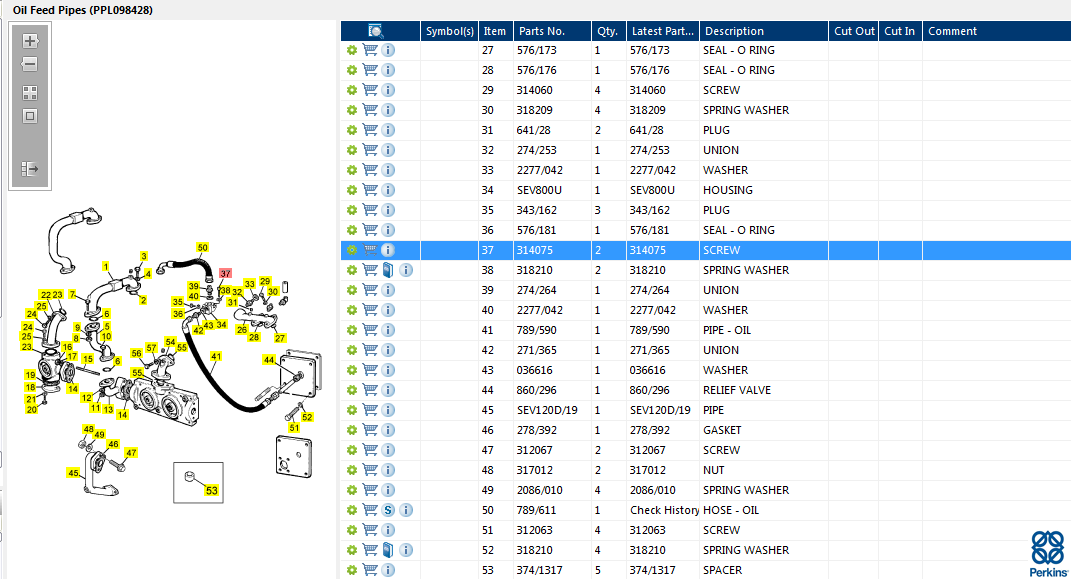Select part number 374/1317 in Parts No.
This screenshot has width=1071, height=579.
tap(540, 569)
